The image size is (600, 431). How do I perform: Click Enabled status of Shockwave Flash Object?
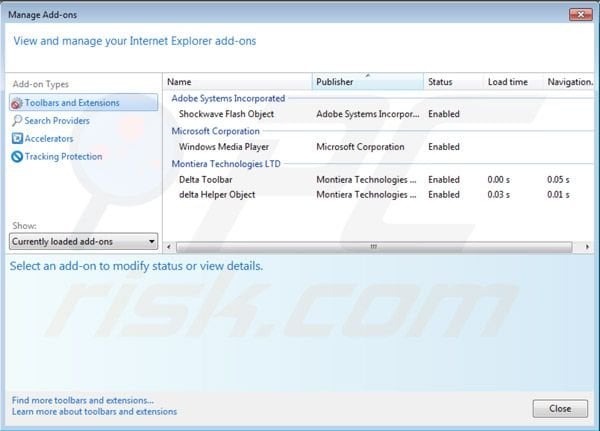point(444,114)
